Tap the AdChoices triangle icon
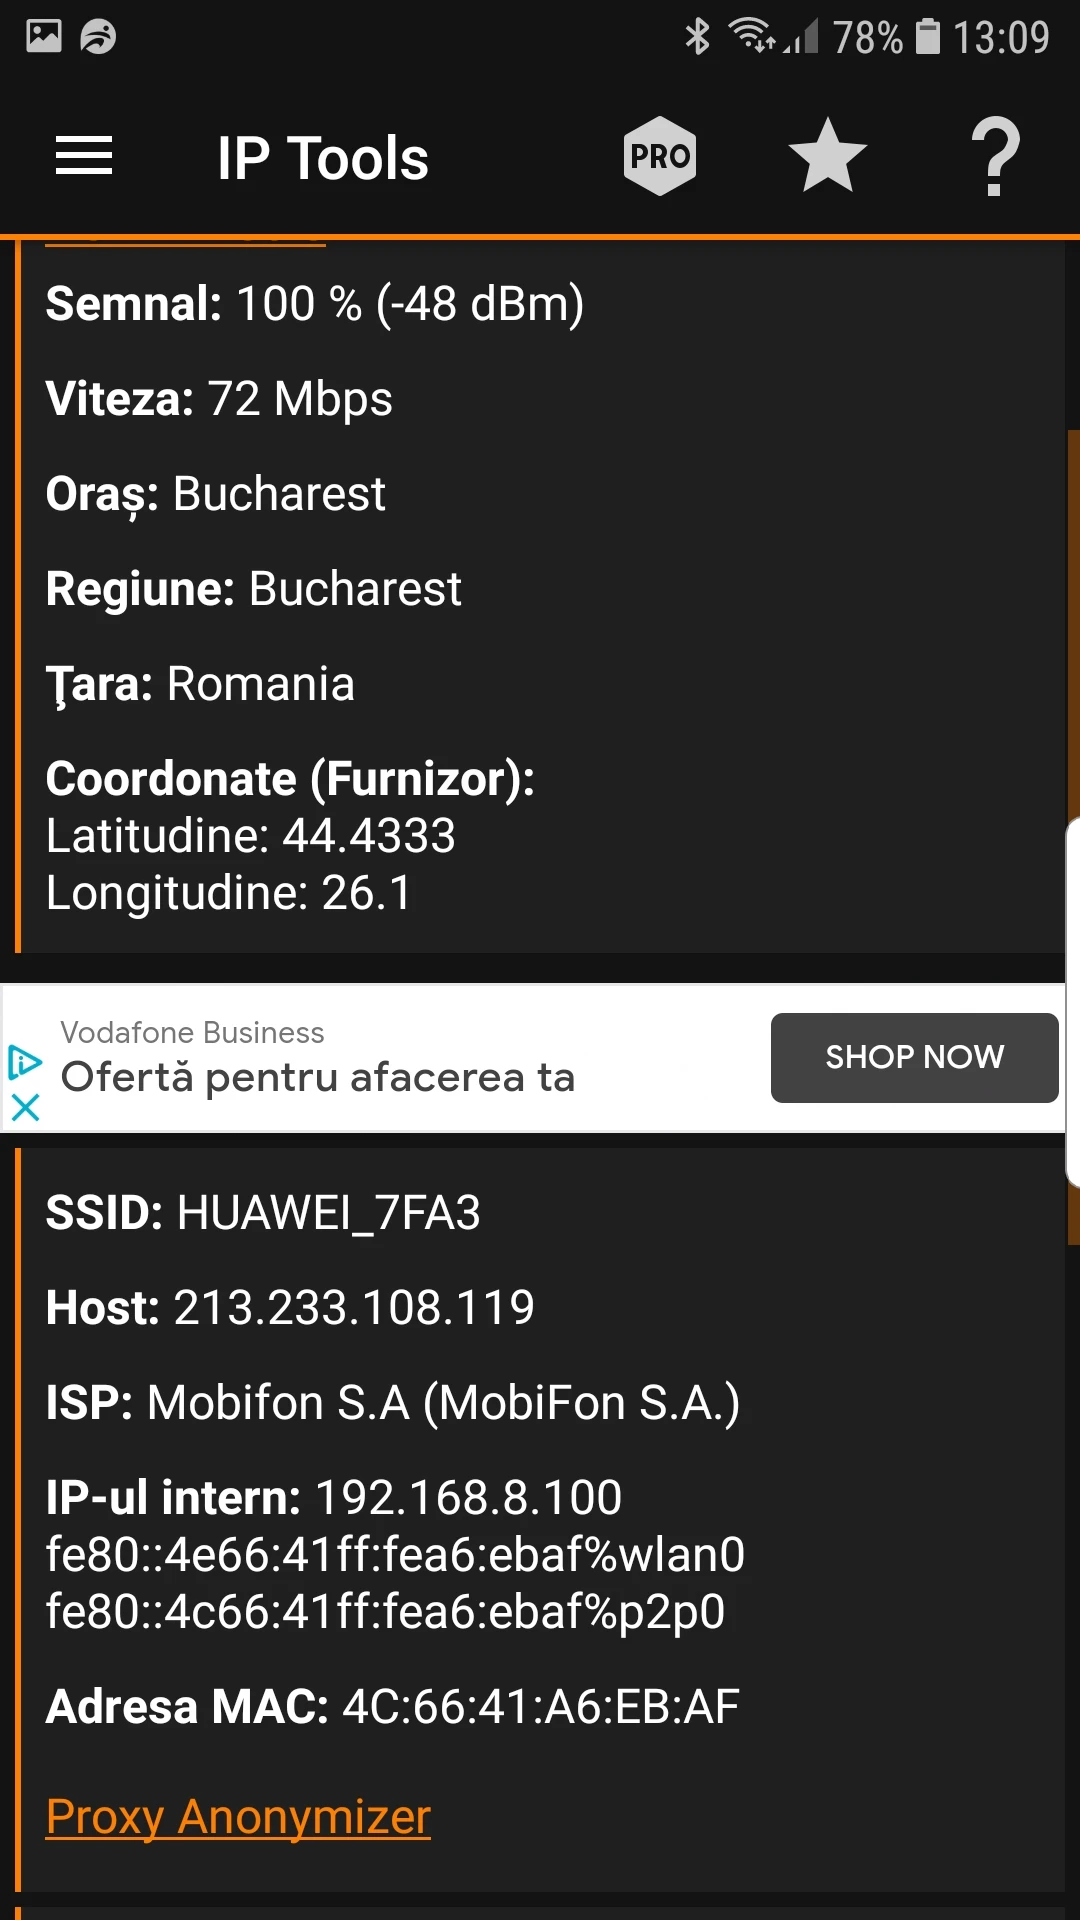The image size is (1080, 1920). (24, 1062)
